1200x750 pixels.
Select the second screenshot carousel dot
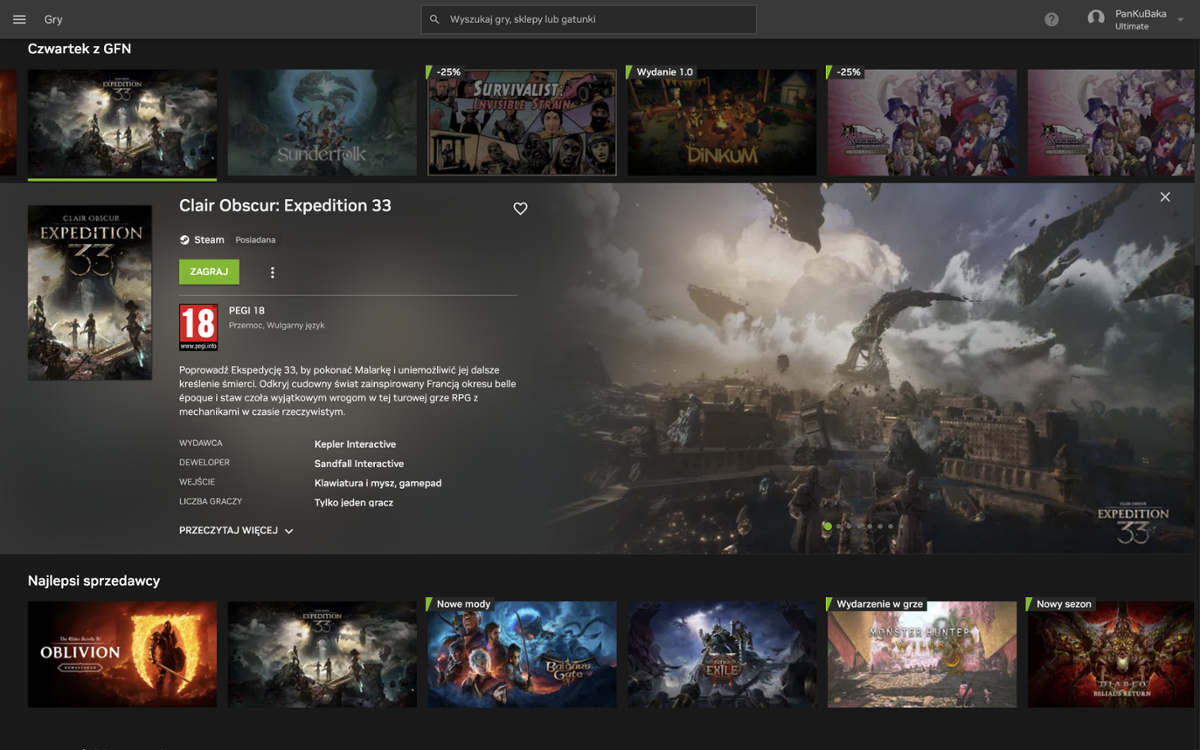click(840, 526)
